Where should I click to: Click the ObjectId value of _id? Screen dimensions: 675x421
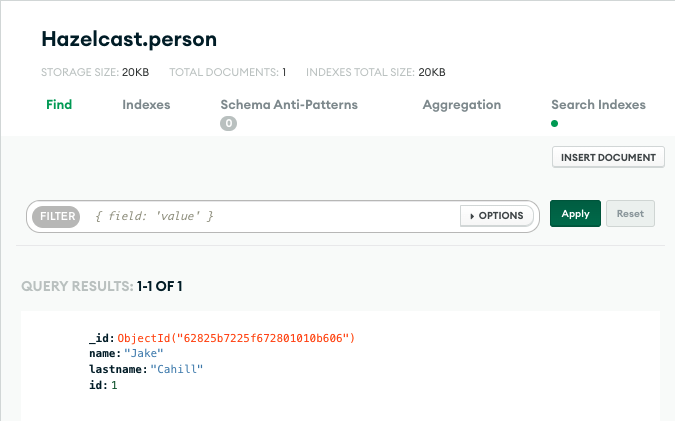click(236, 339)
